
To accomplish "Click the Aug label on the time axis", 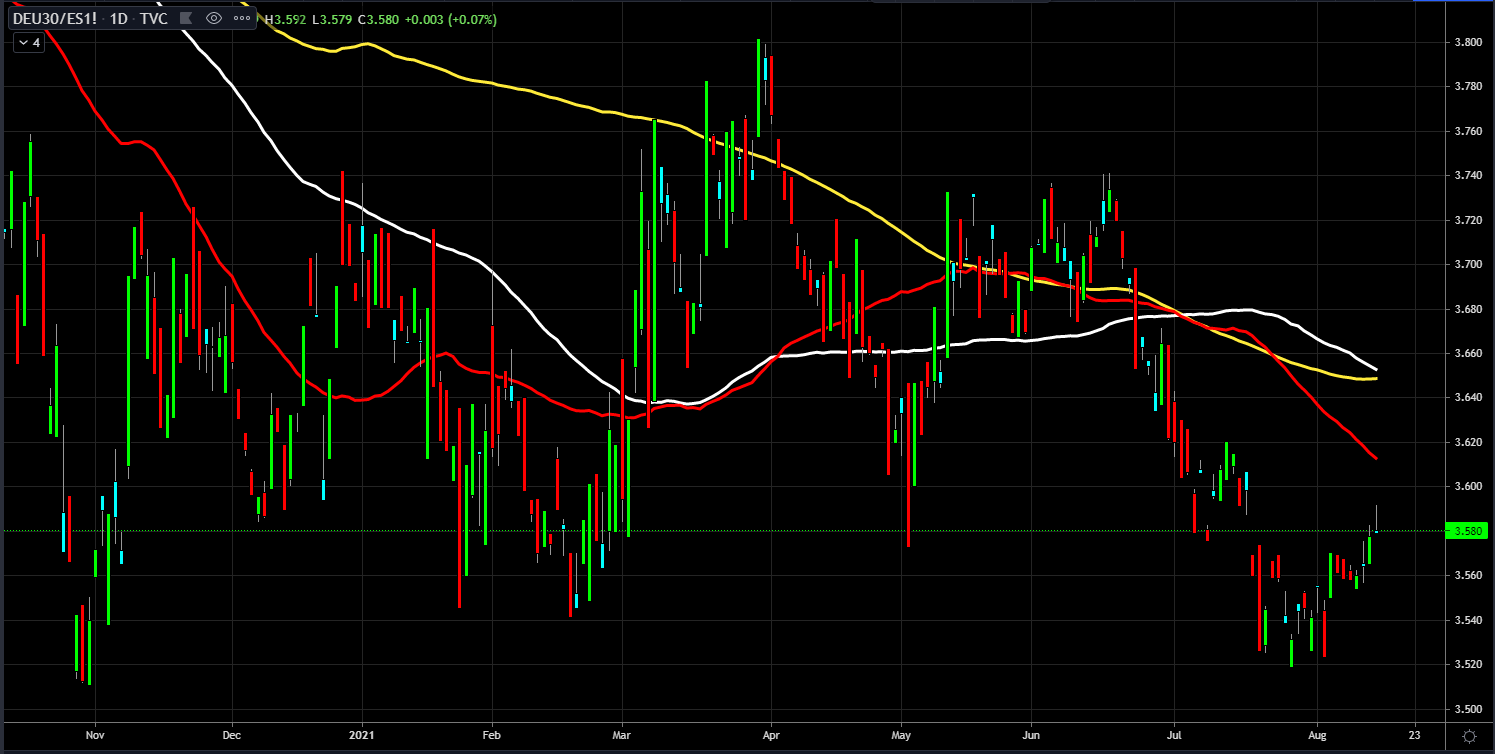I will (x=1317, y=735).
